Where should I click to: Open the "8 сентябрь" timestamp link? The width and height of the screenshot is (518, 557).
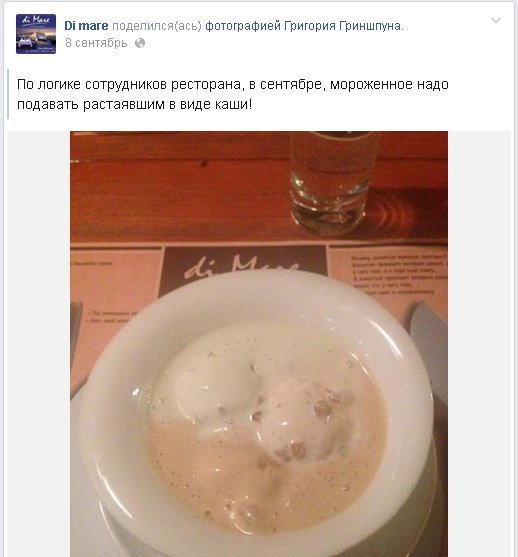96,43
